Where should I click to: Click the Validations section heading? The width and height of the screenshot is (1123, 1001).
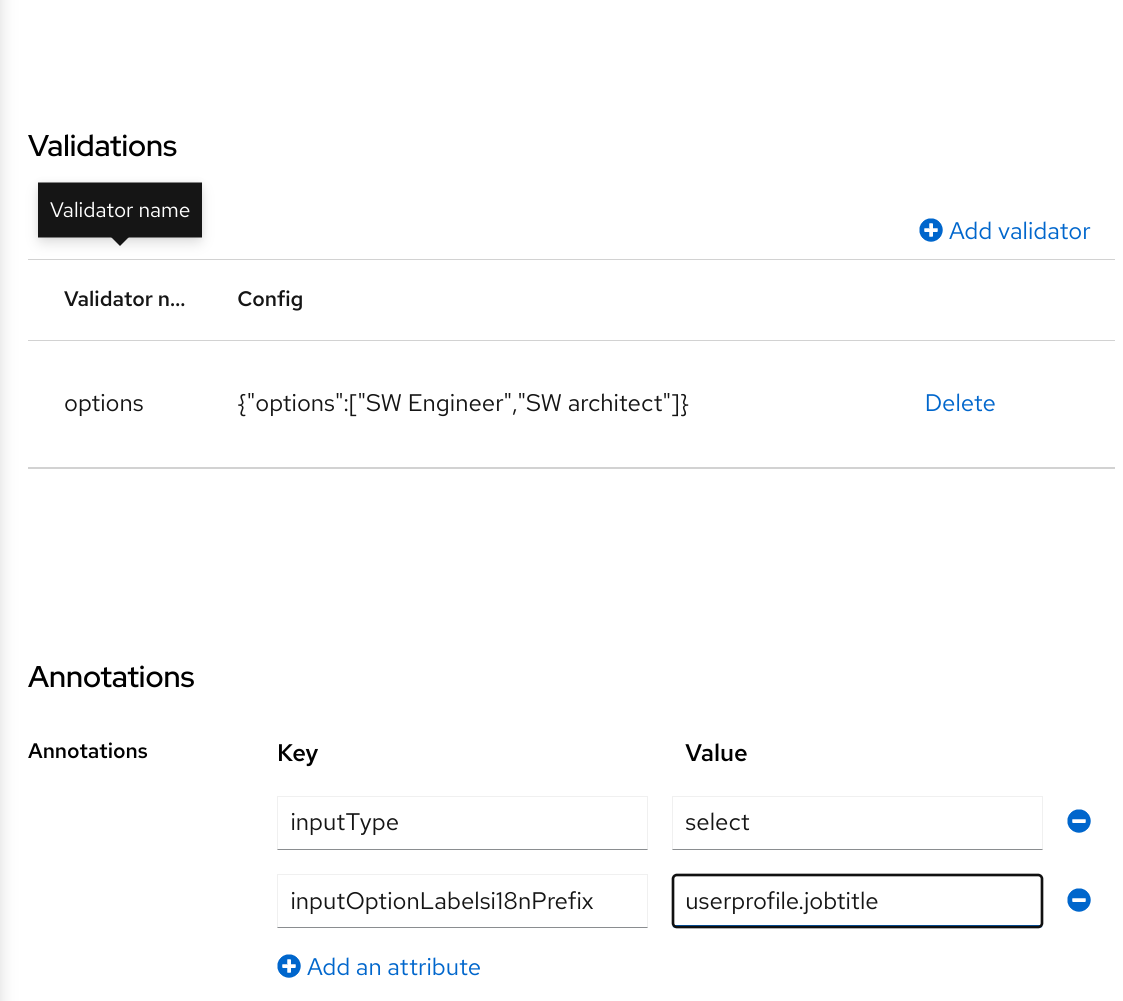pos(102,146)
